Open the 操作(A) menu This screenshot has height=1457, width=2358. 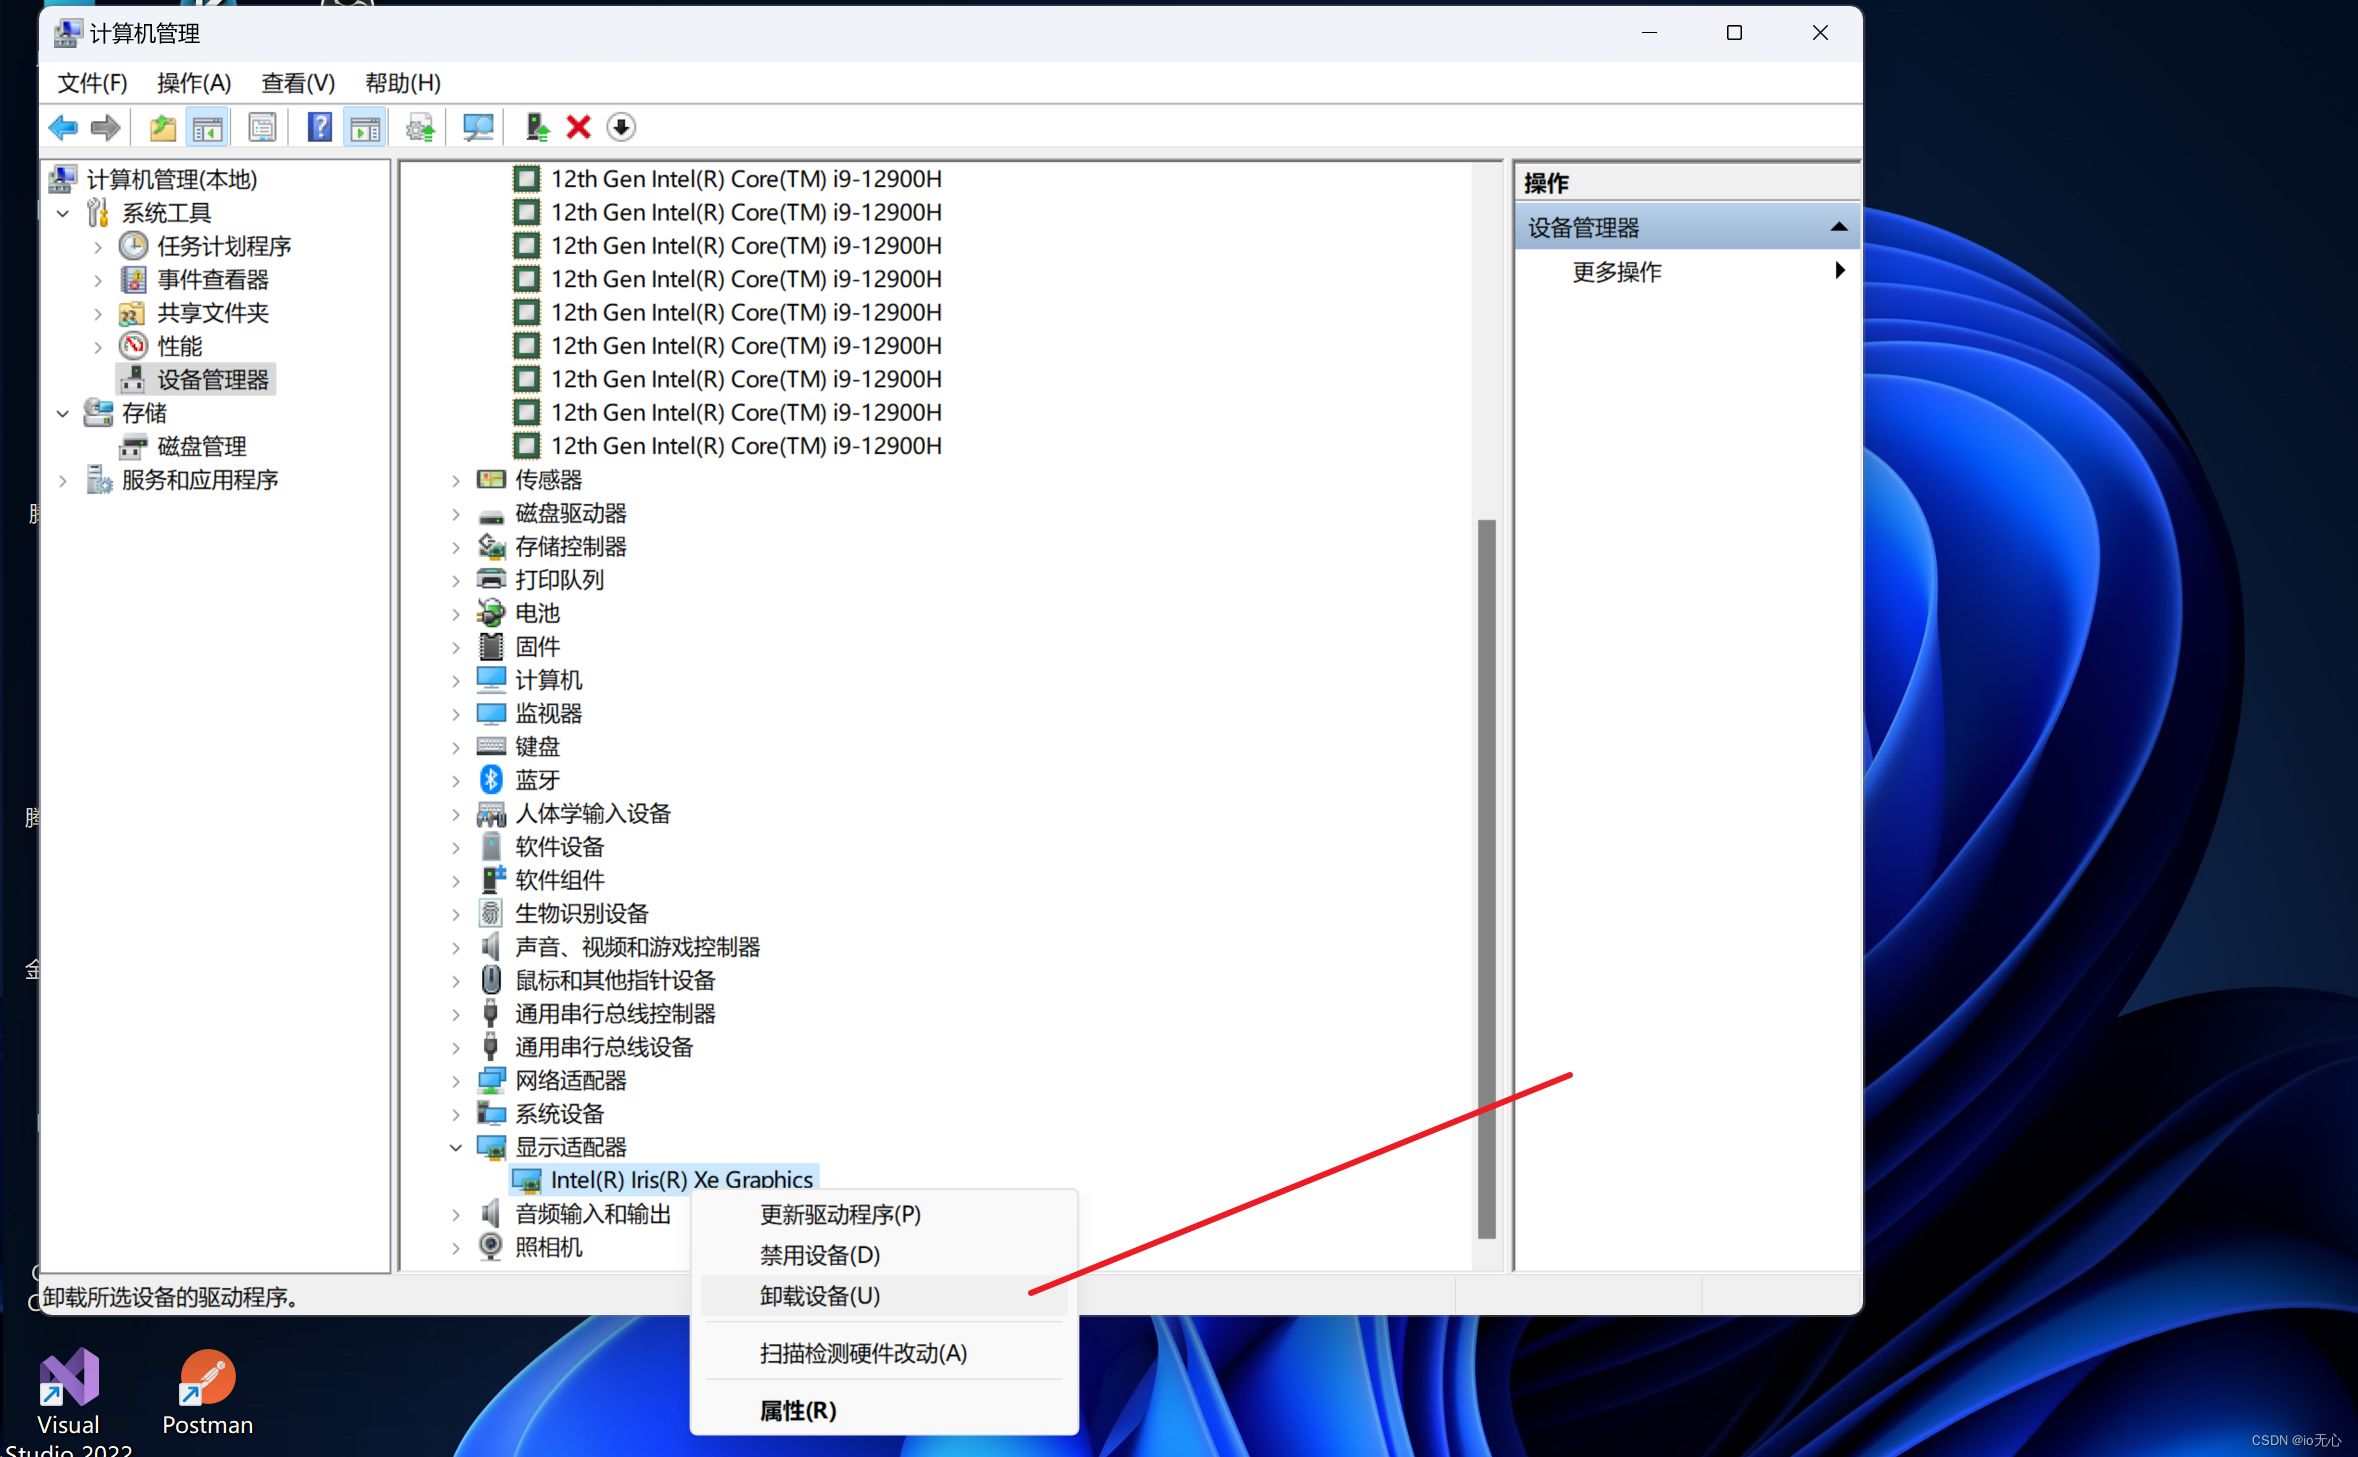click(194, 83)
